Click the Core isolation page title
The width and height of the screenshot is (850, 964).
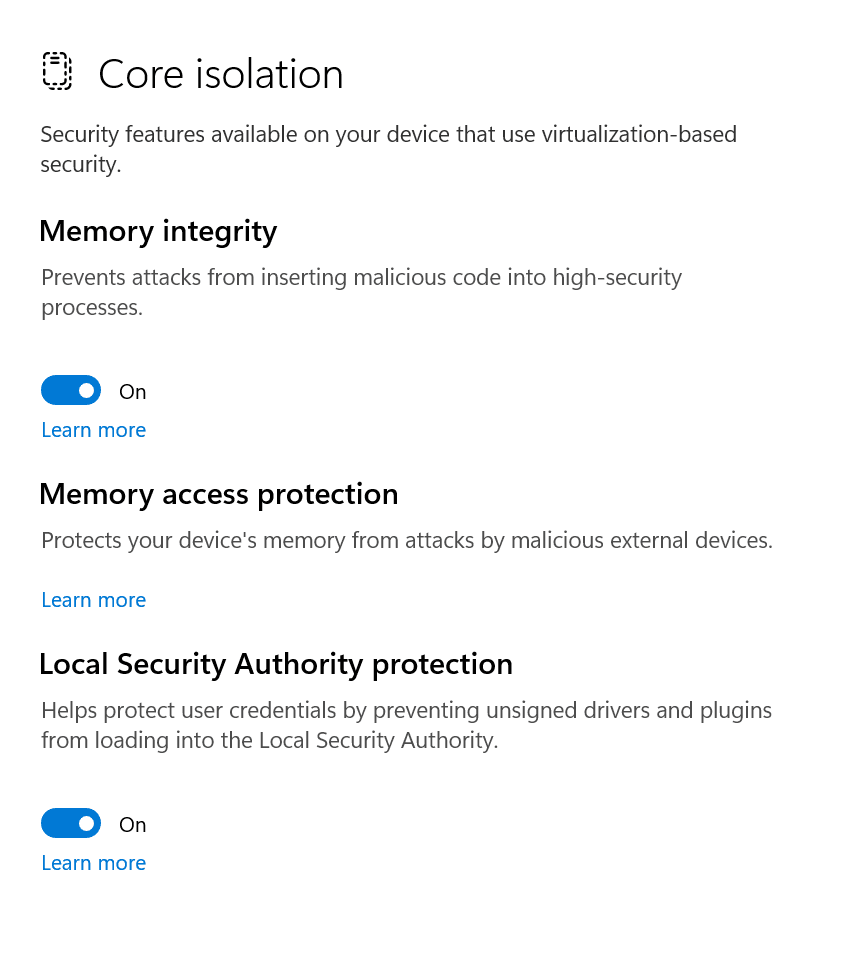[221, 74]
